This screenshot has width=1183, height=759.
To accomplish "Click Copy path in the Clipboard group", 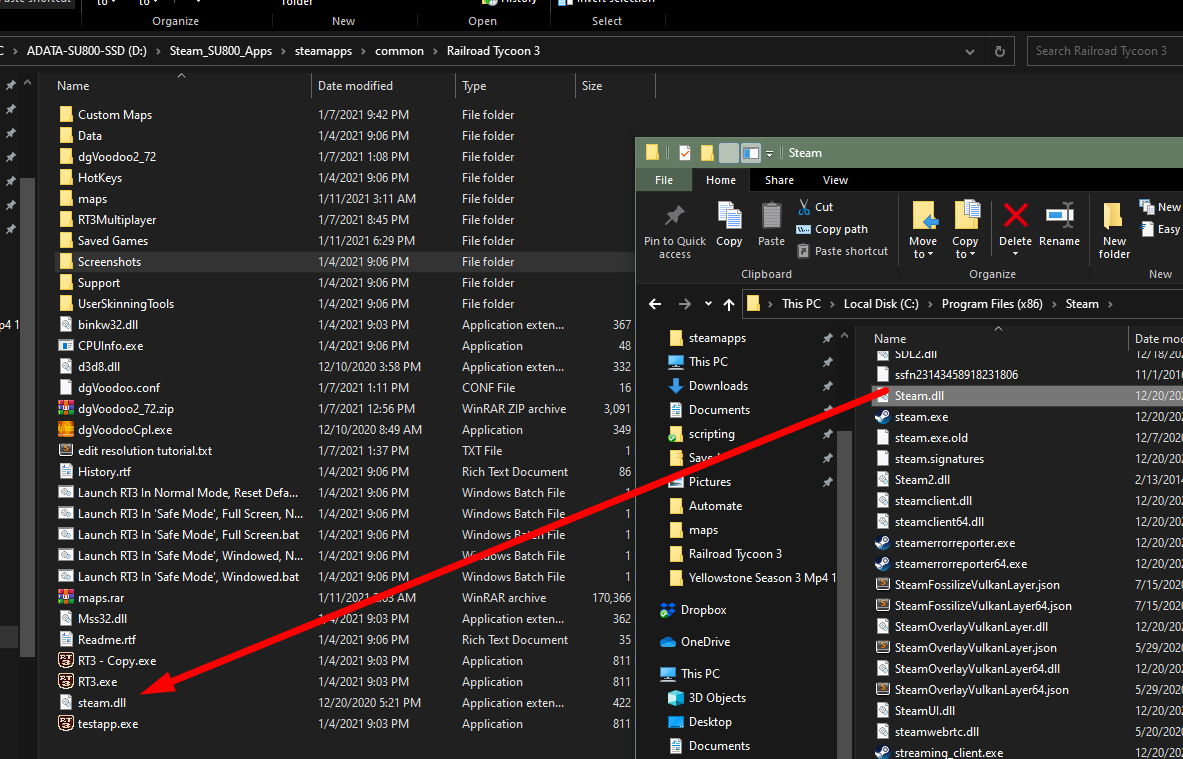I will coord(832,229).
